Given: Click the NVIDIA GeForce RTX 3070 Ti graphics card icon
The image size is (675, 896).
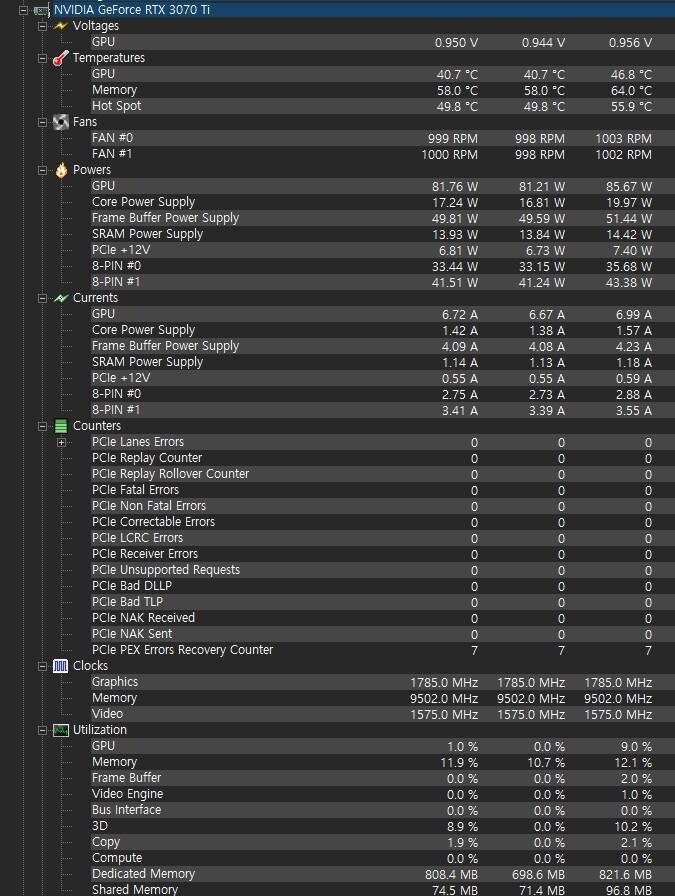Looking at the screenshot, I should [41, 10].
